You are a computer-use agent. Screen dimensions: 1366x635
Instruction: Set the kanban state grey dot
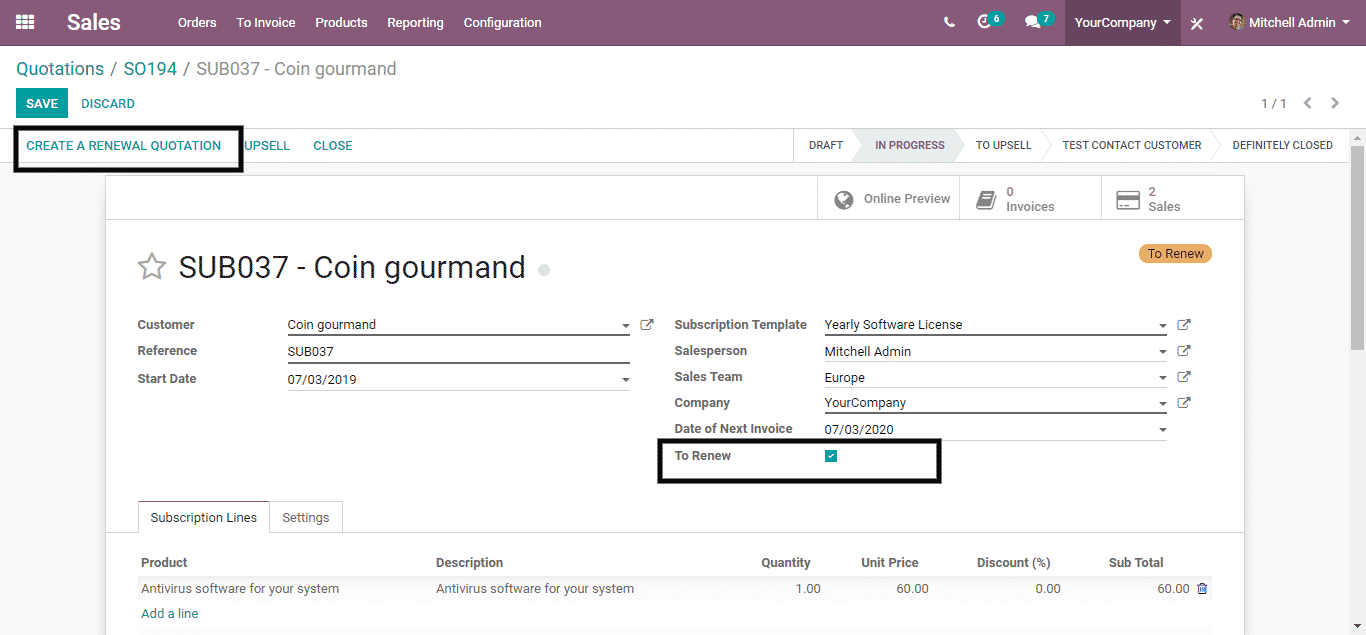point(544,270)
